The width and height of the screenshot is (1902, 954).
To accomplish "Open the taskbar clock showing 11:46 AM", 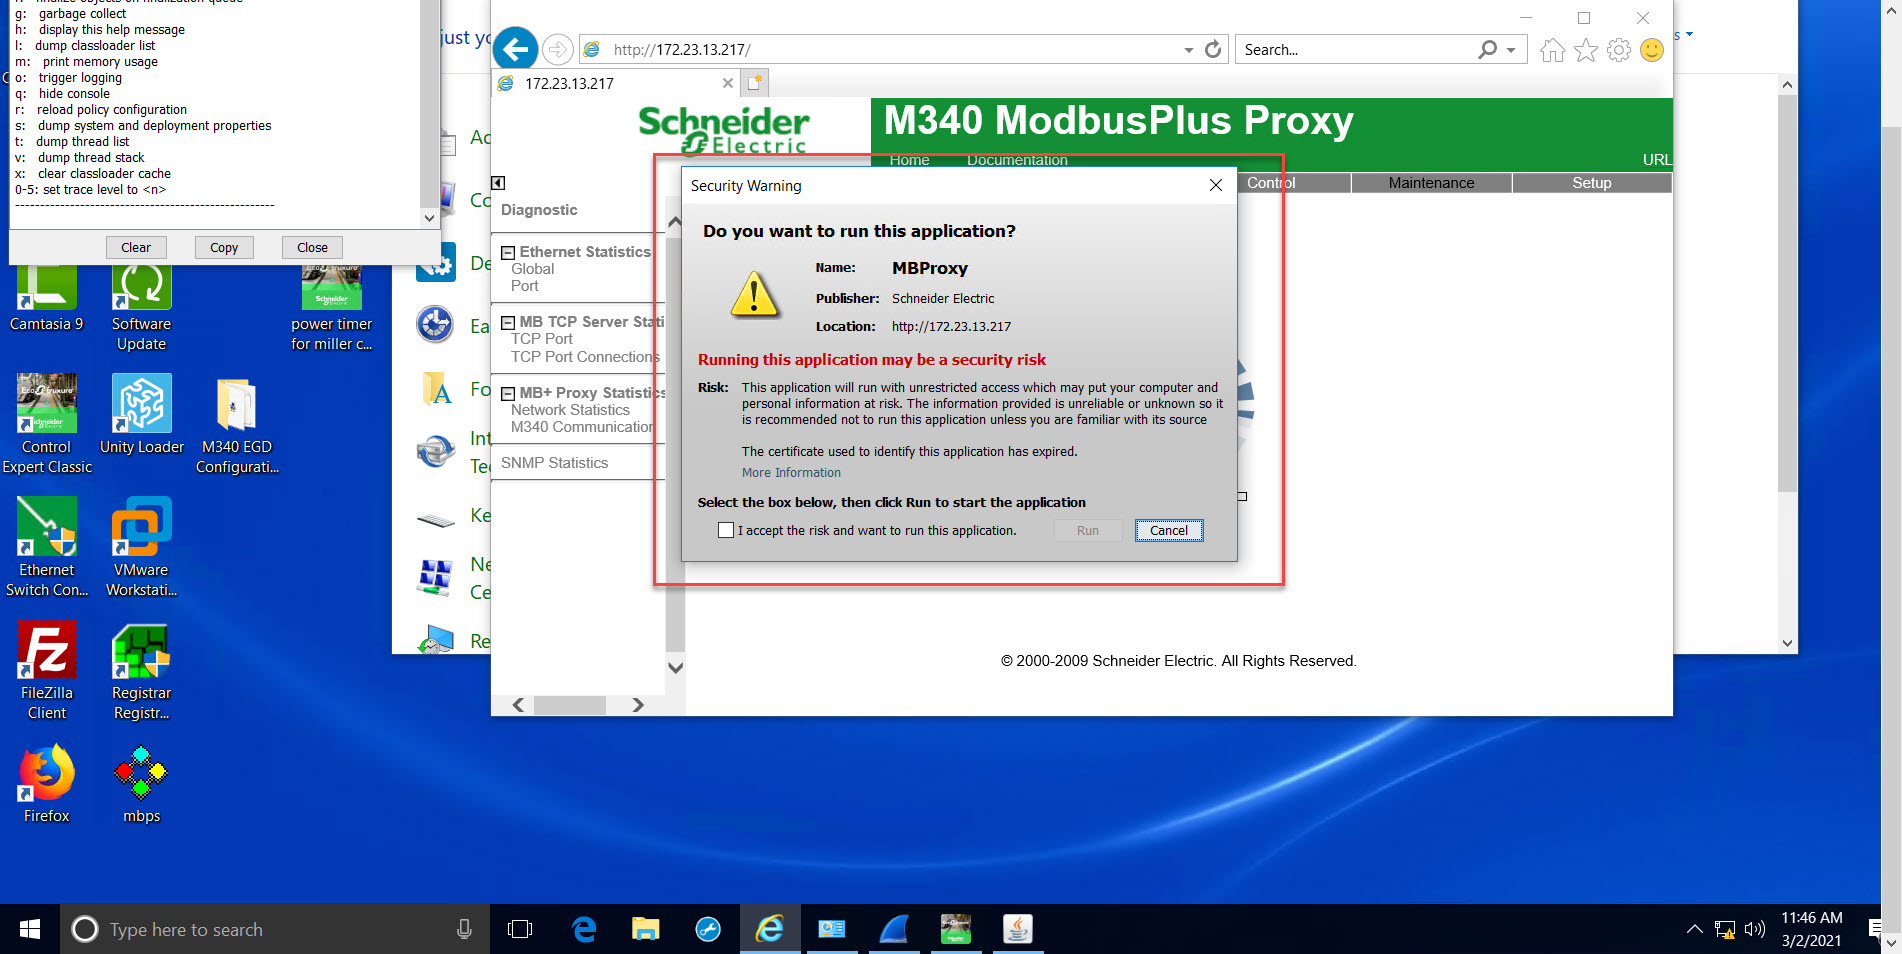I will (x=1811, y=929).
